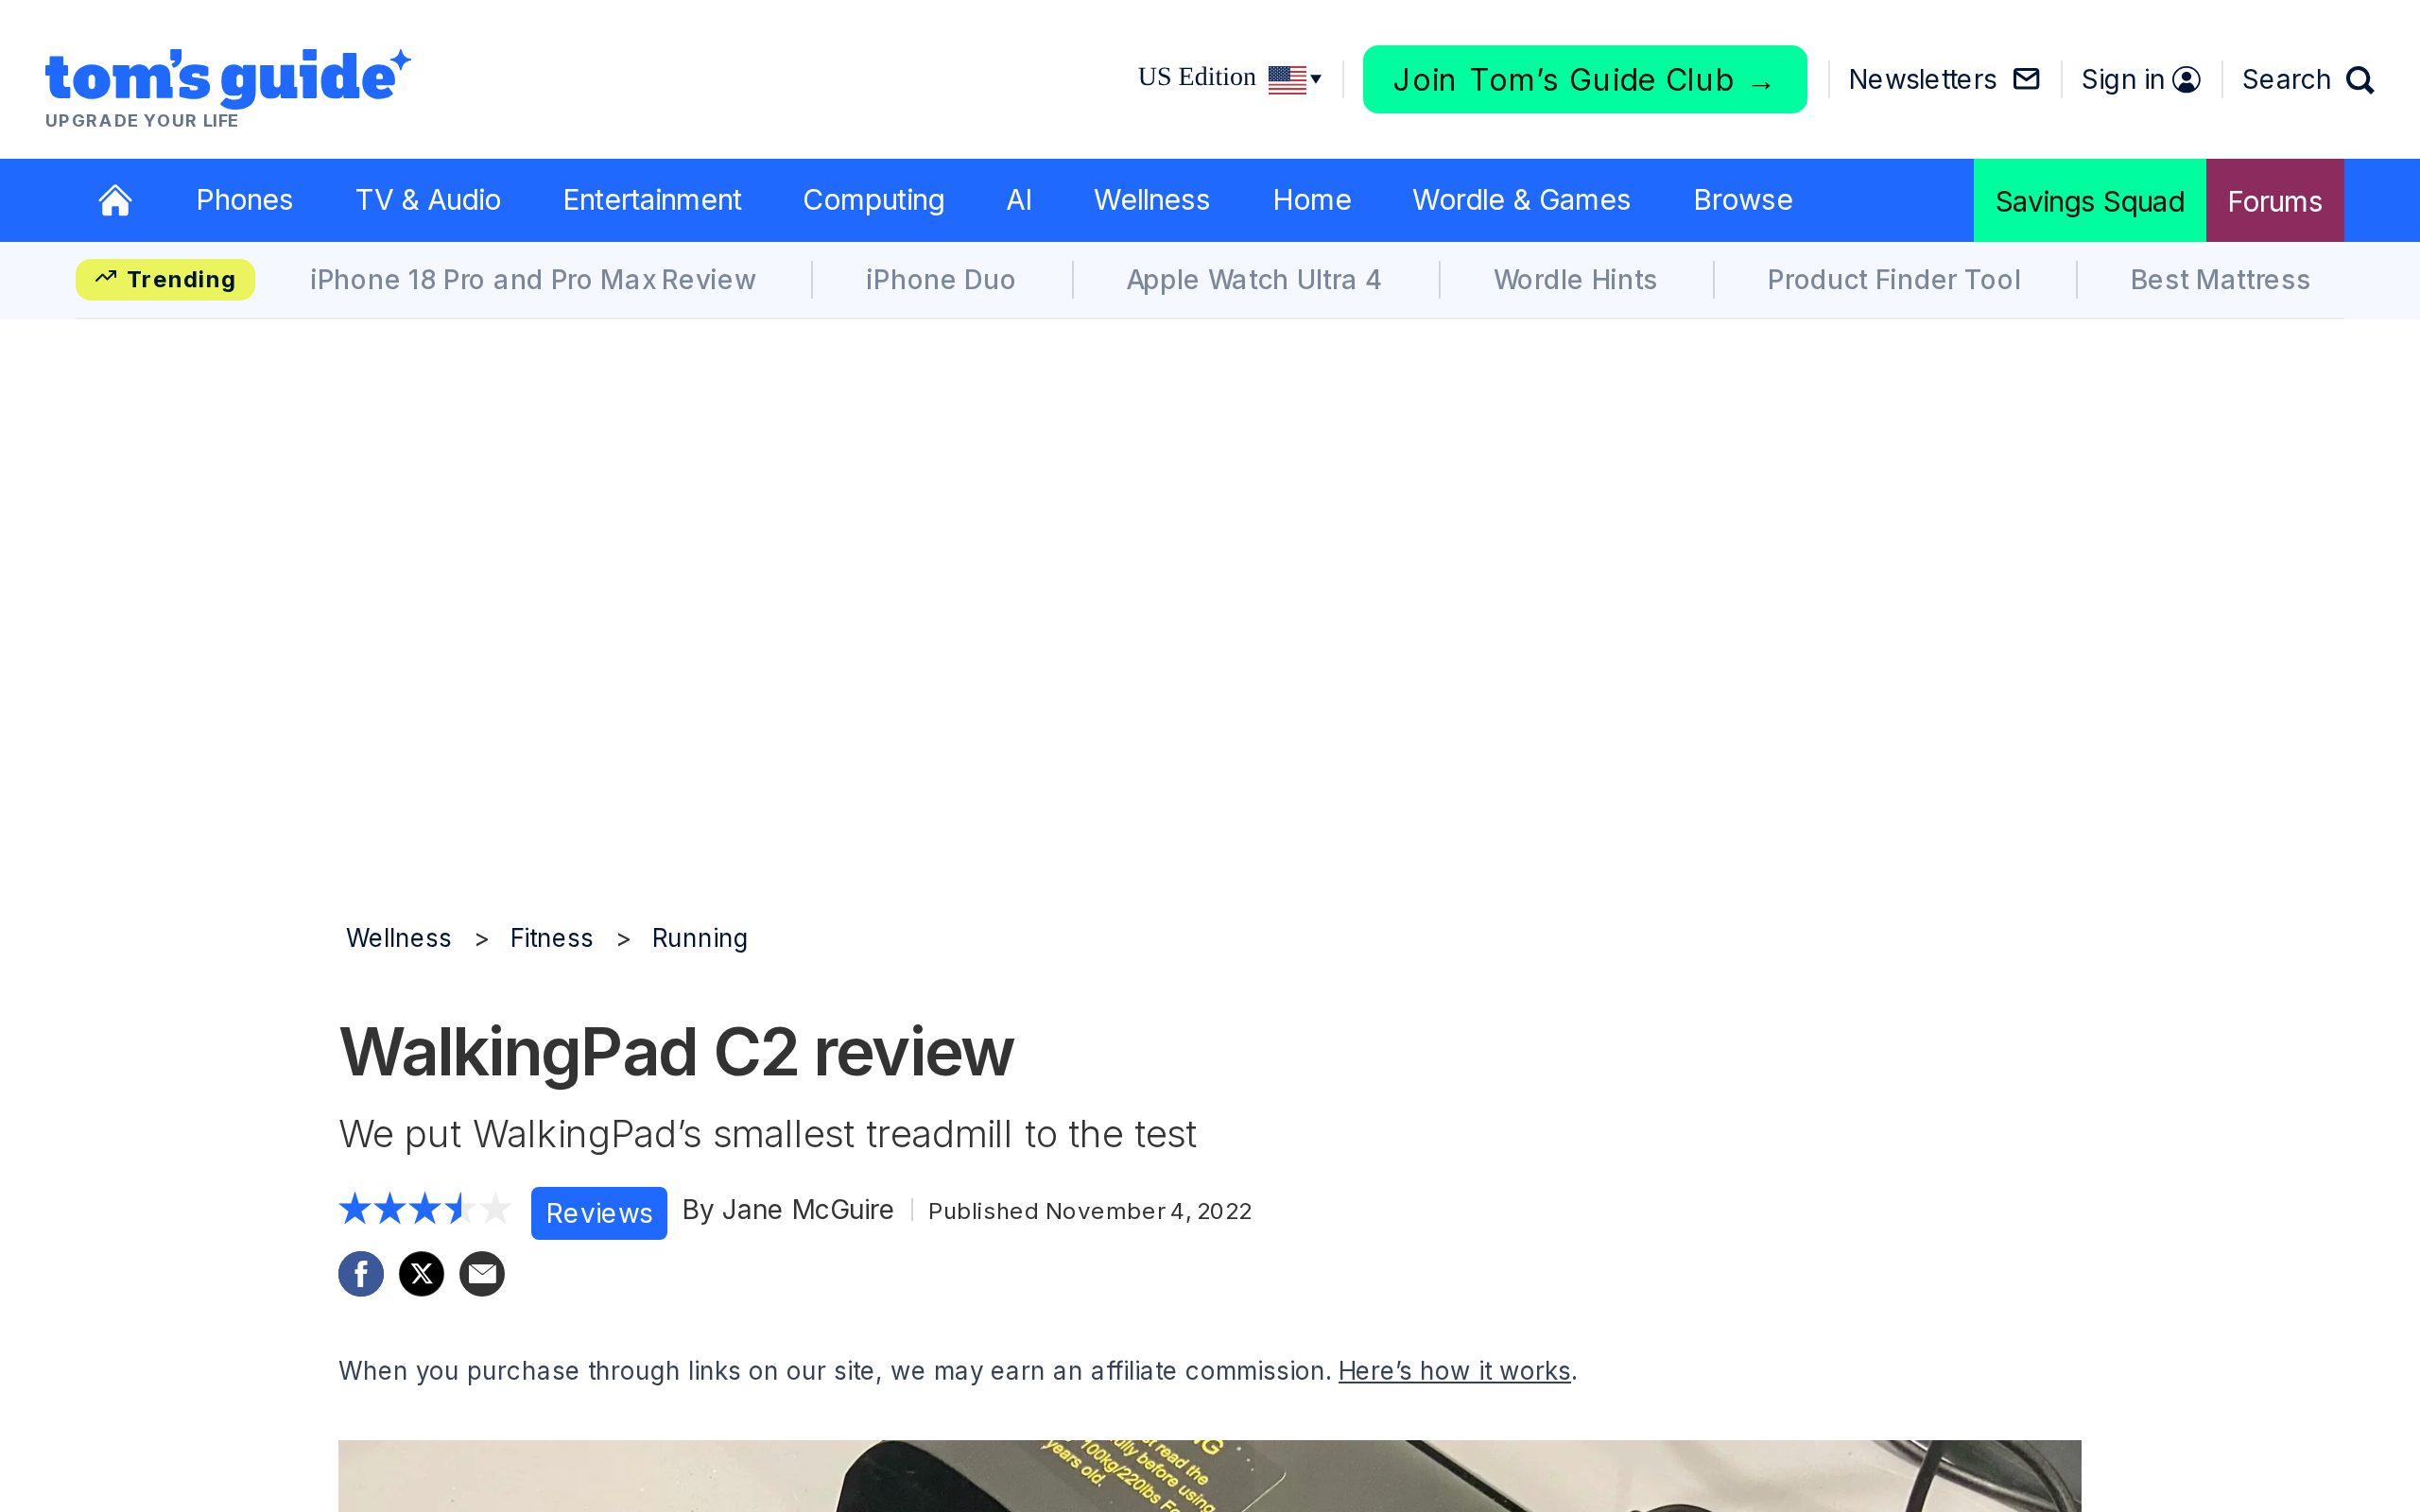Click the Newsletters envelope icon
Viewport: 2420px width, 1512px height.
[2026, 79]
